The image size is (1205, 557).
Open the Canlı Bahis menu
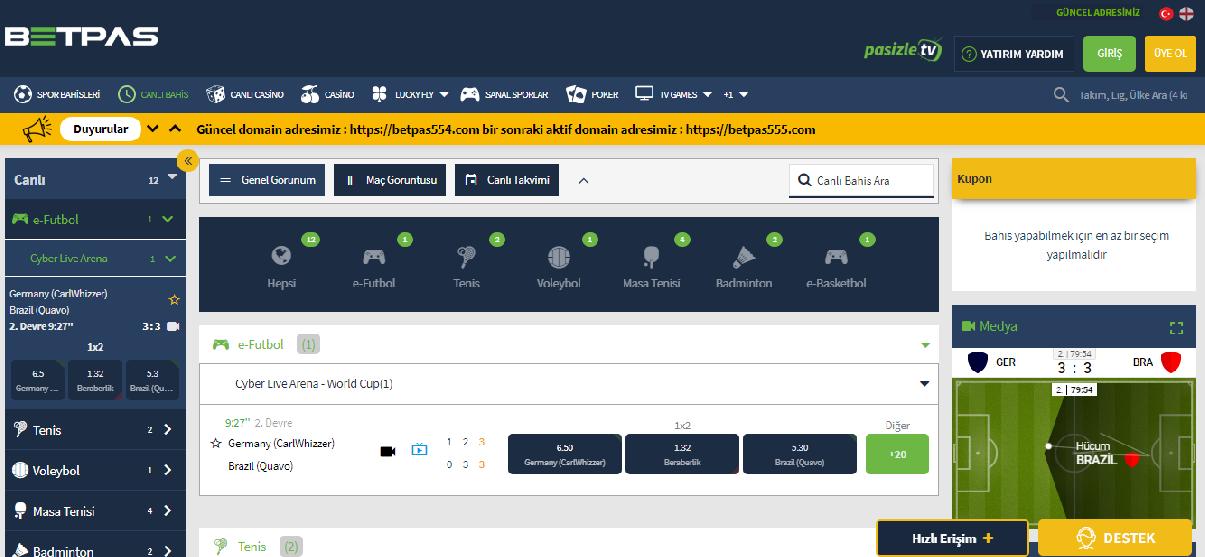pos(153,94)
